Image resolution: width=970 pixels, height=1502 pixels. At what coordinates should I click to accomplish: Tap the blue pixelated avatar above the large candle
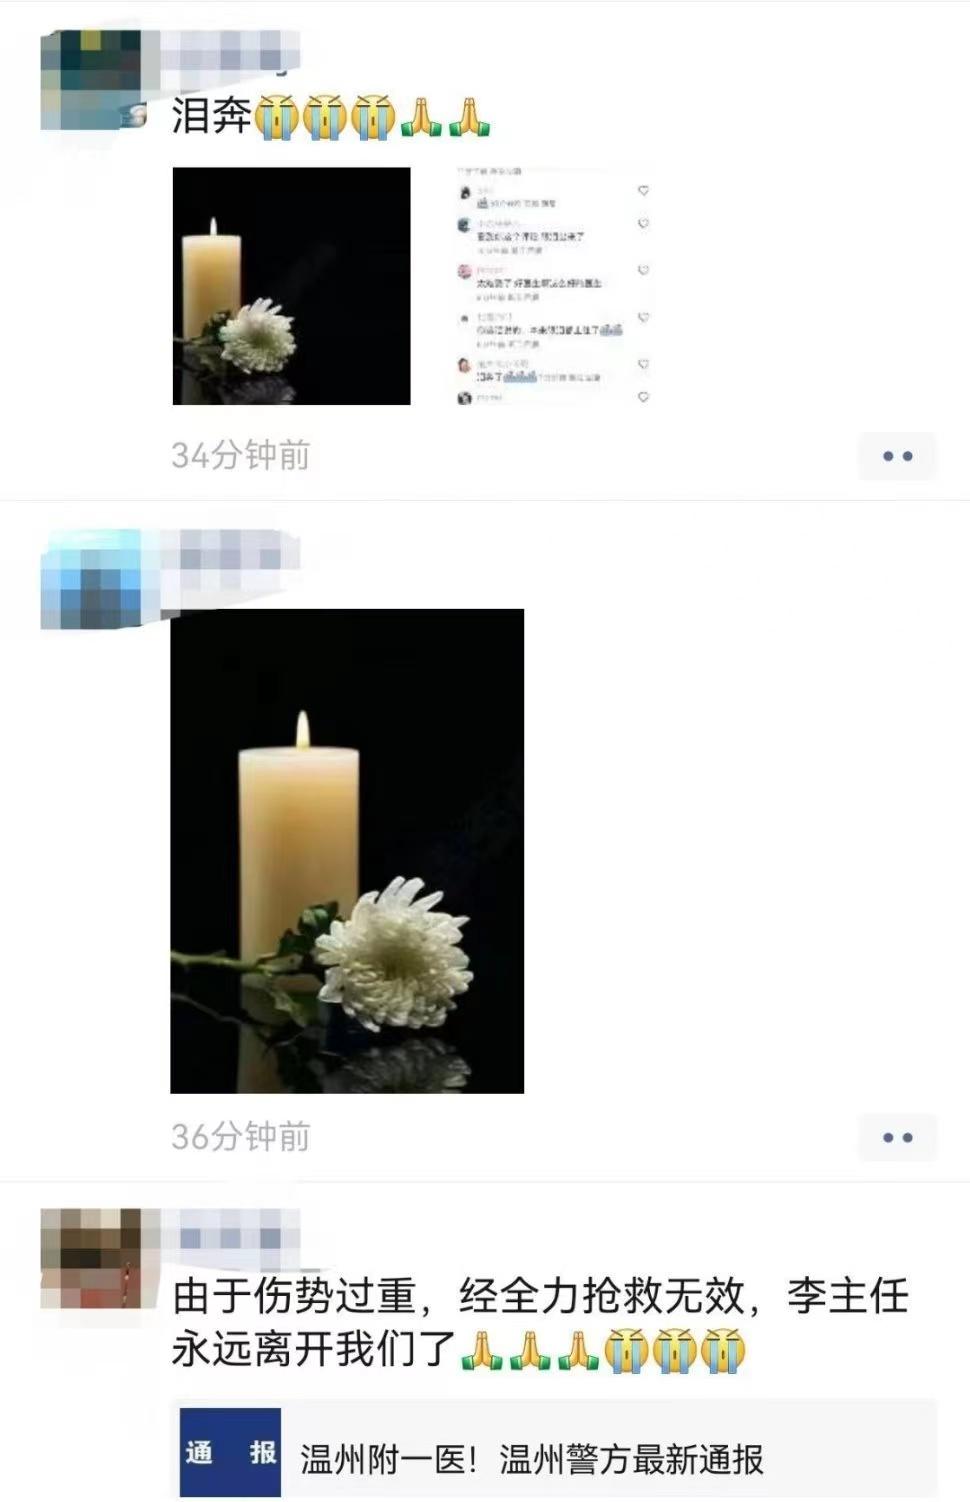click(x=92, y=580)
